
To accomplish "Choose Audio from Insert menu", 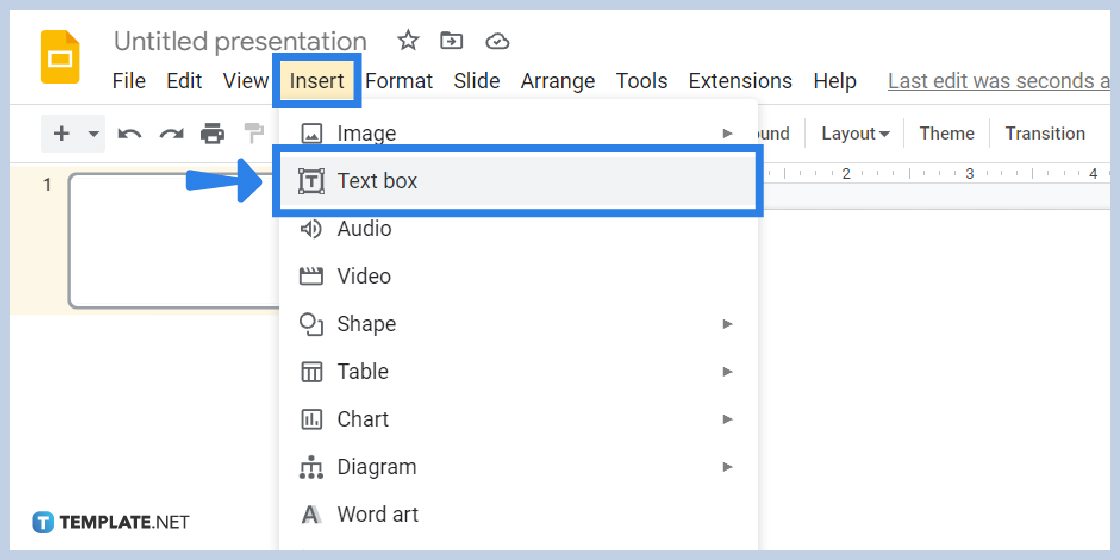I will tap(518, 229).
